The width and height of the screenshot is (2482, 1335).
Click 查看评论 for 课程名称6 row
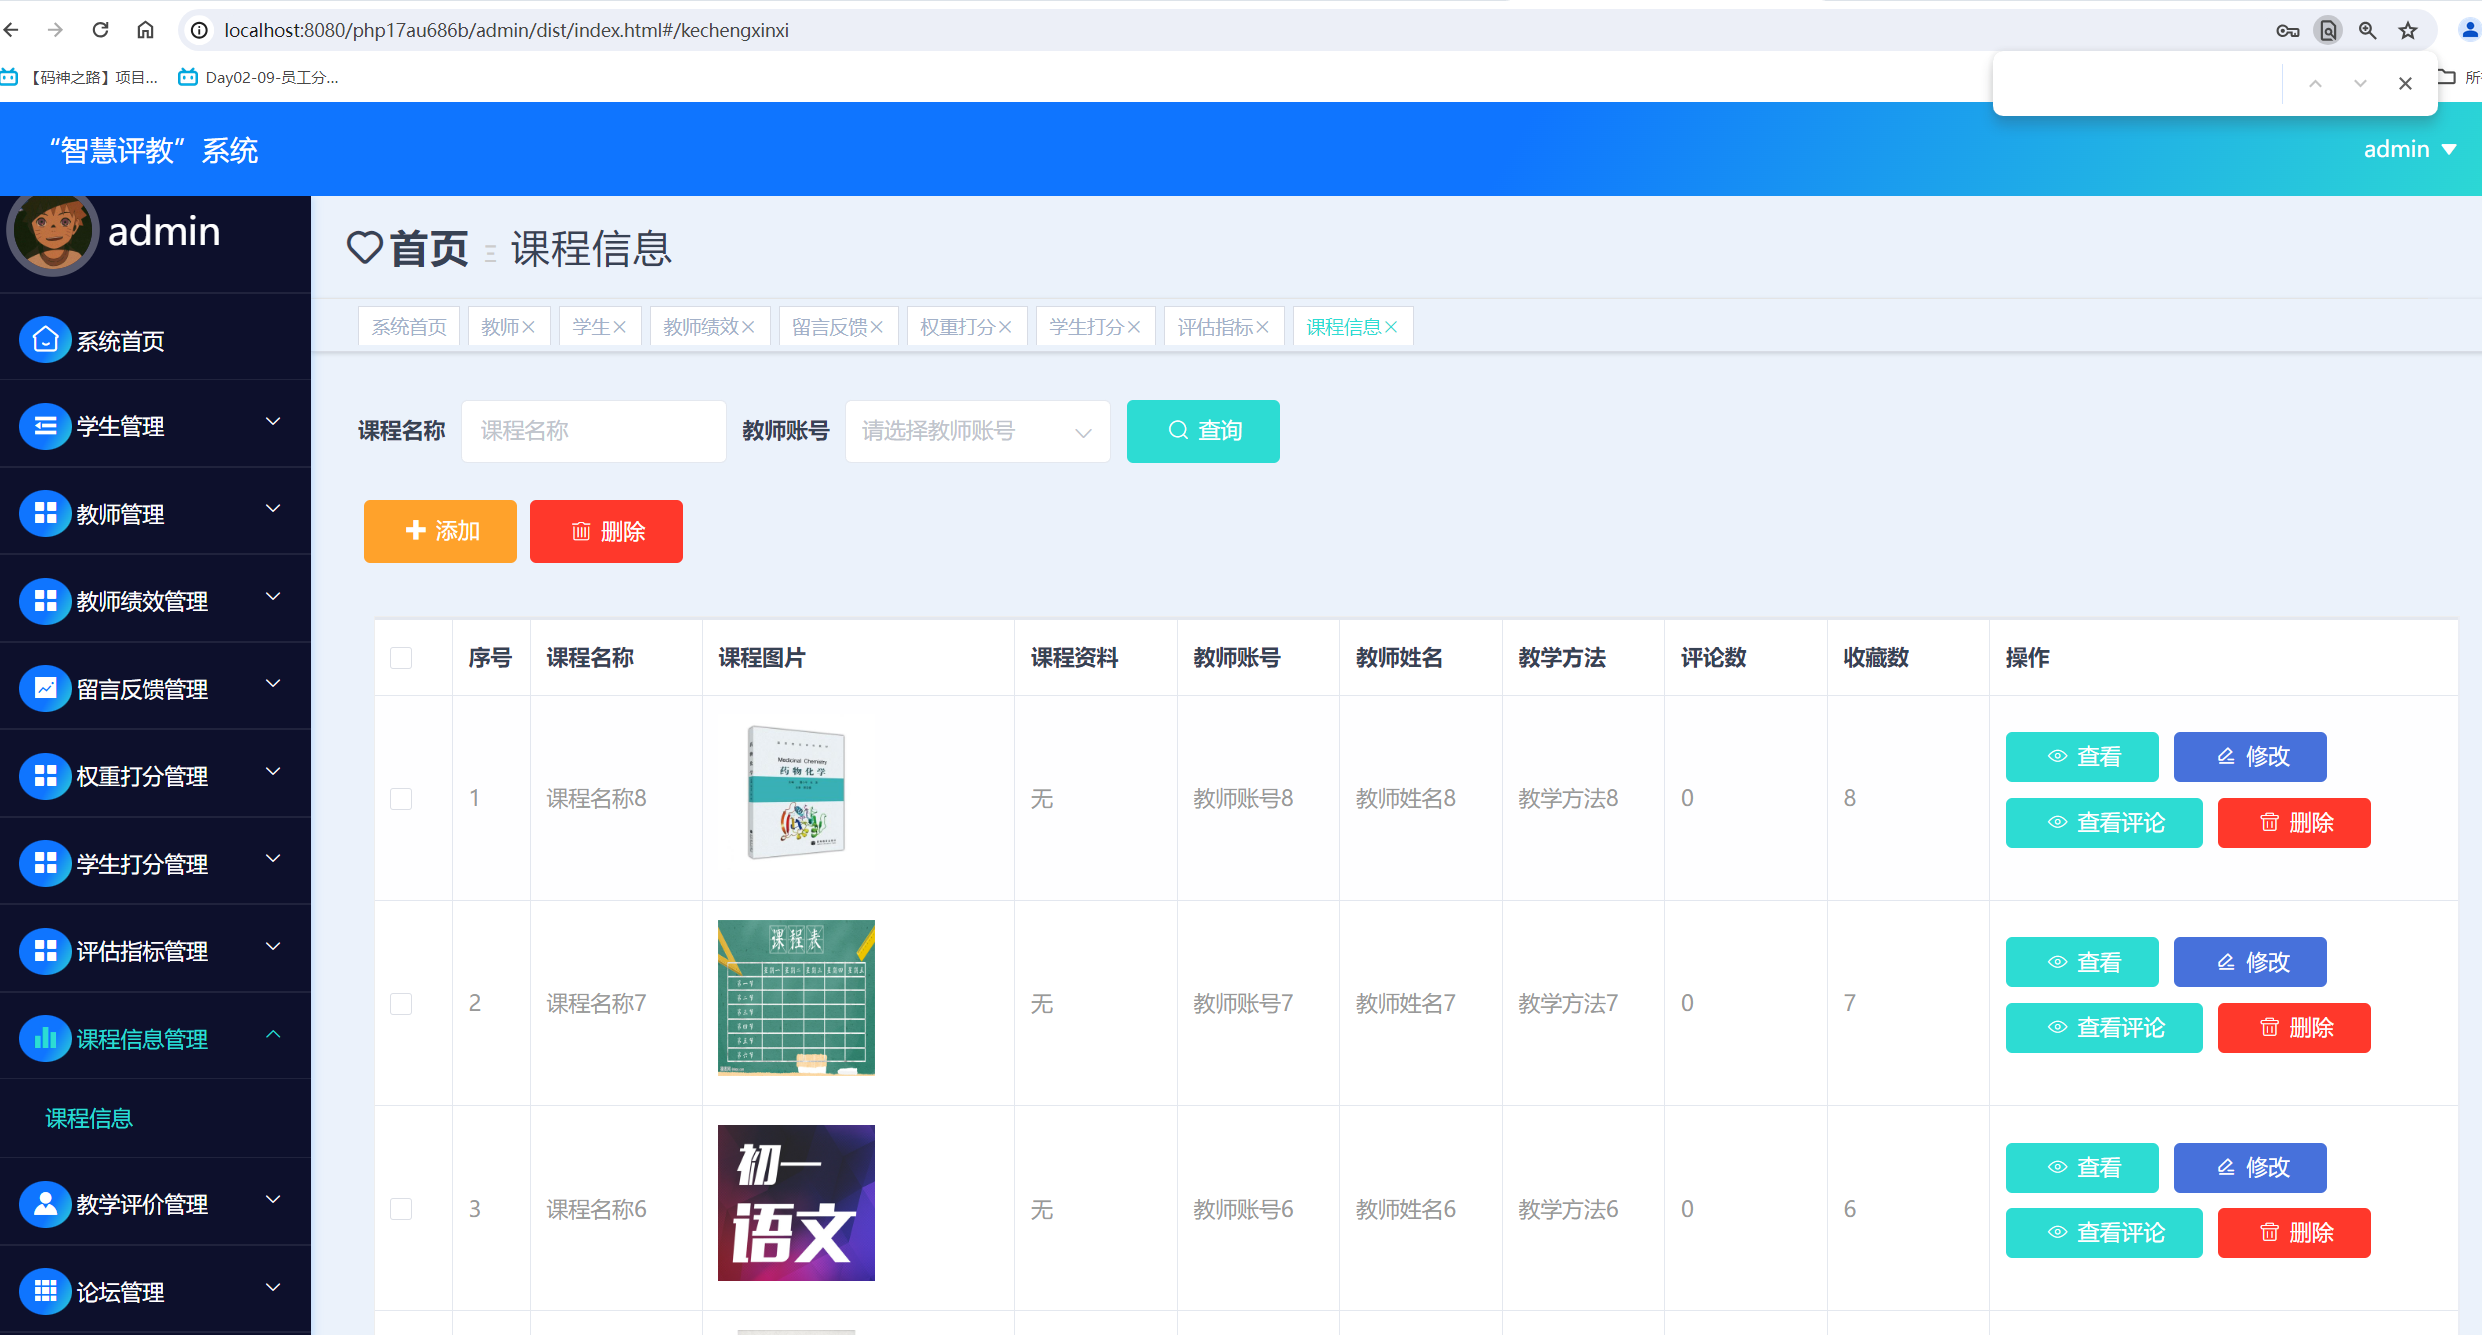click(2104, 1233)
